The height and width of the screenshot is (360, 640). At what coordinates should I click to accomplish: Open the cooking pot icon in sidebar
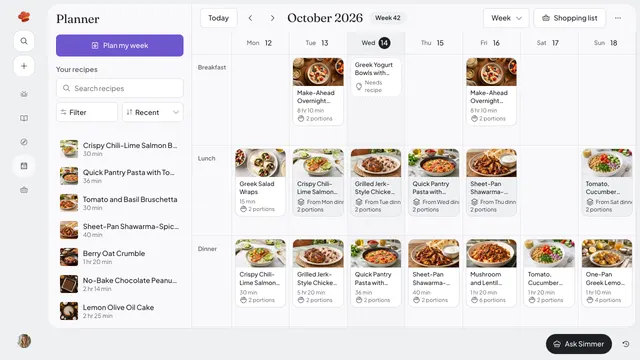[x=24, y=94]
